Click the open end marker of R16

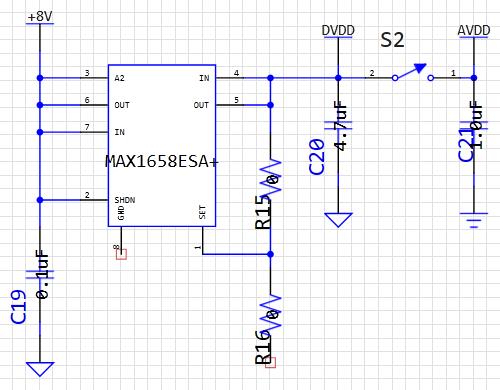(x=270, y=362)
